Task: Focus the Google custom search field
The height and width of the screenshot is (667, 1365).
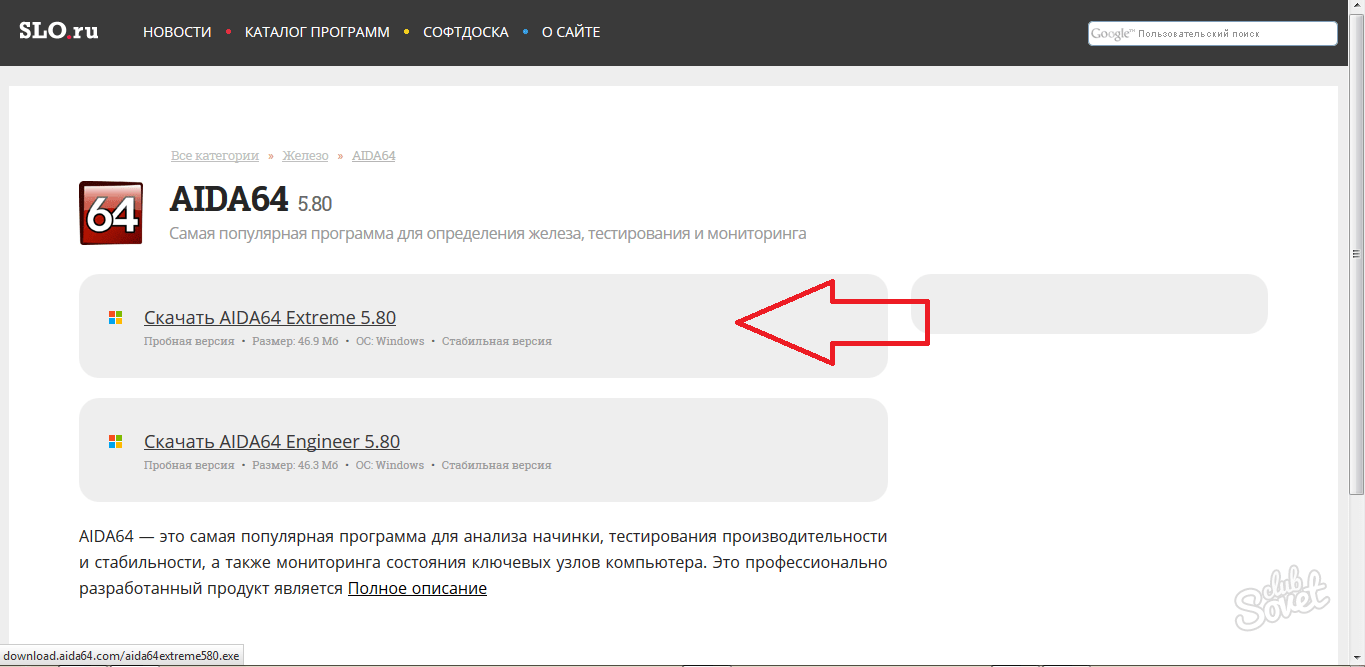Action: (1212, 34)
